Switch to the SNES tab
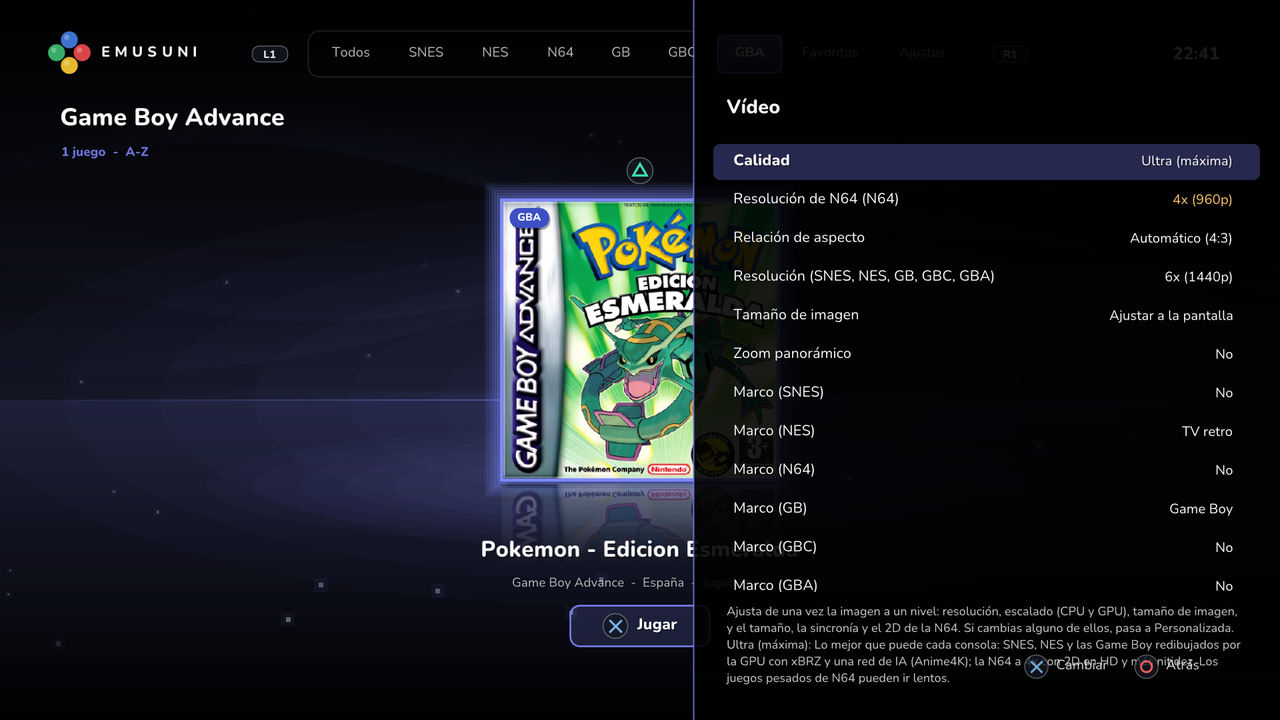The image size is (1280, 720). (x=426, y=53)
